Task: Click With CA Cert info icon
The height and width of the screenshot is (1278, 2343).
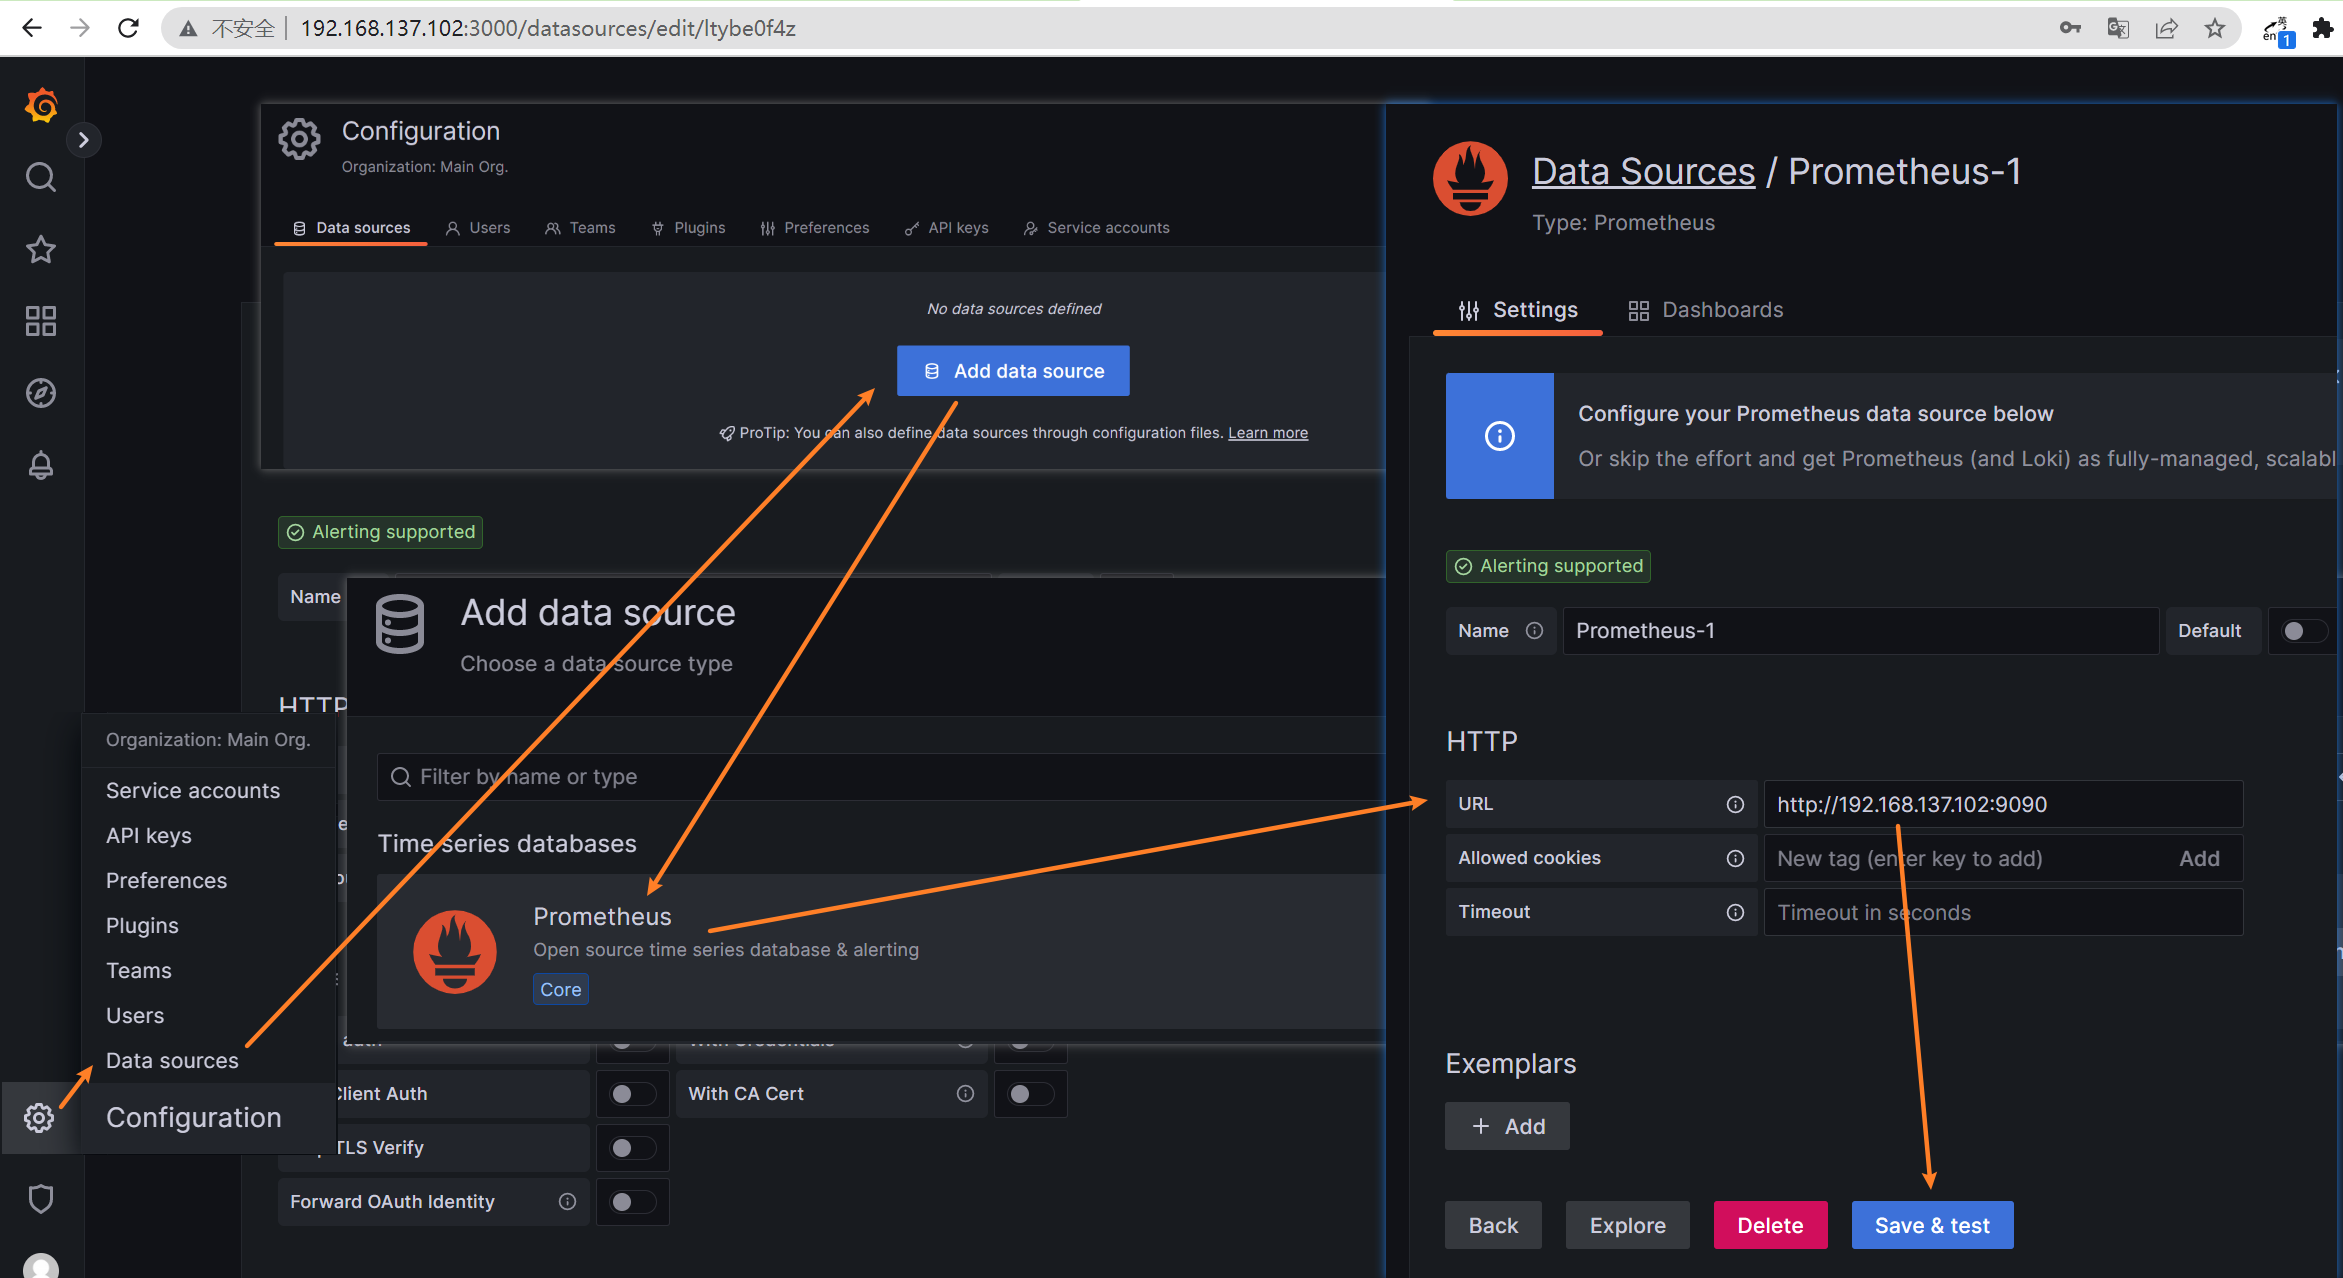Action: click(965, 1094)
